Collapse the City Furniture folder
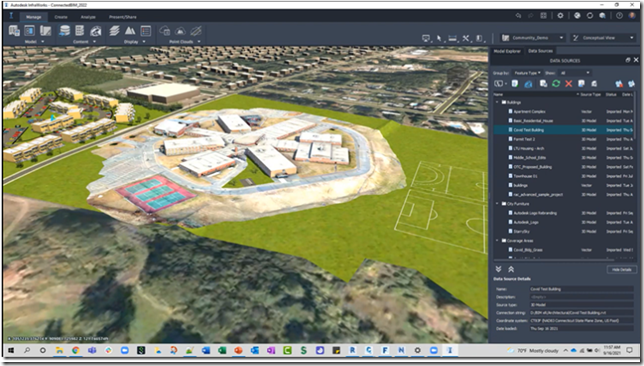 point(497,204)
